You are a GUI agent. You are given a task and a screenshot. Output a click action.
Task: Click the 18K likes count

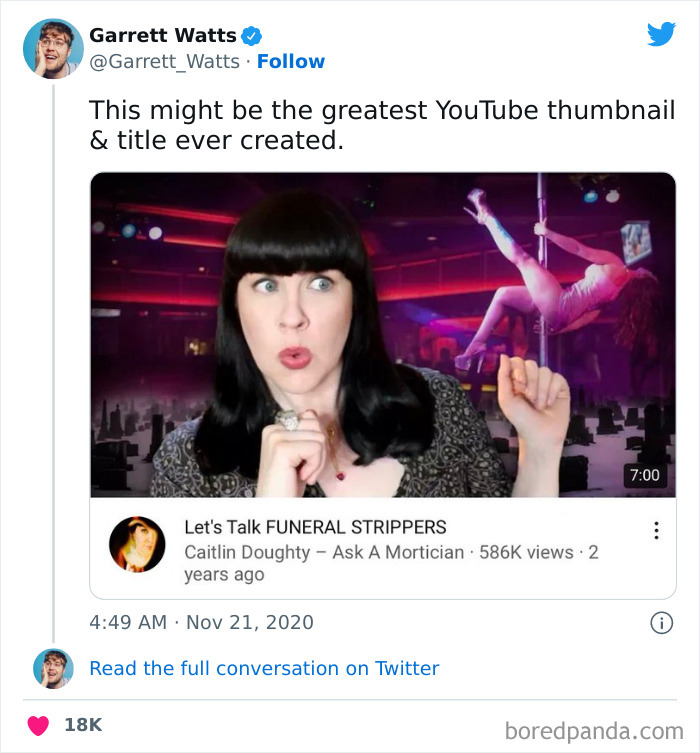[83, 724]
